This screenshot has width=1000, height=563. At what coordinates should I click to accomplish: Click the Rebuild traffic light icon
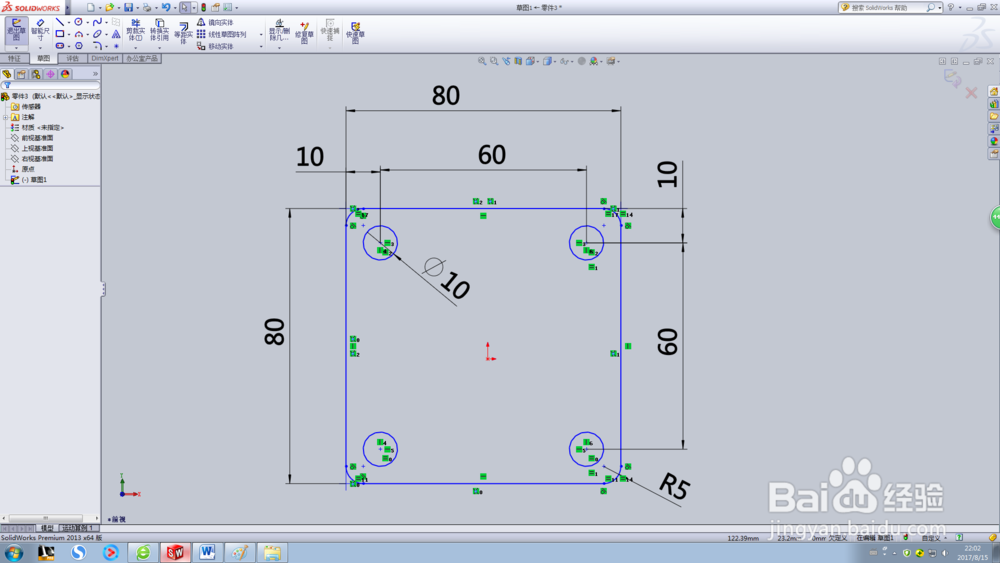coord(203,8)
